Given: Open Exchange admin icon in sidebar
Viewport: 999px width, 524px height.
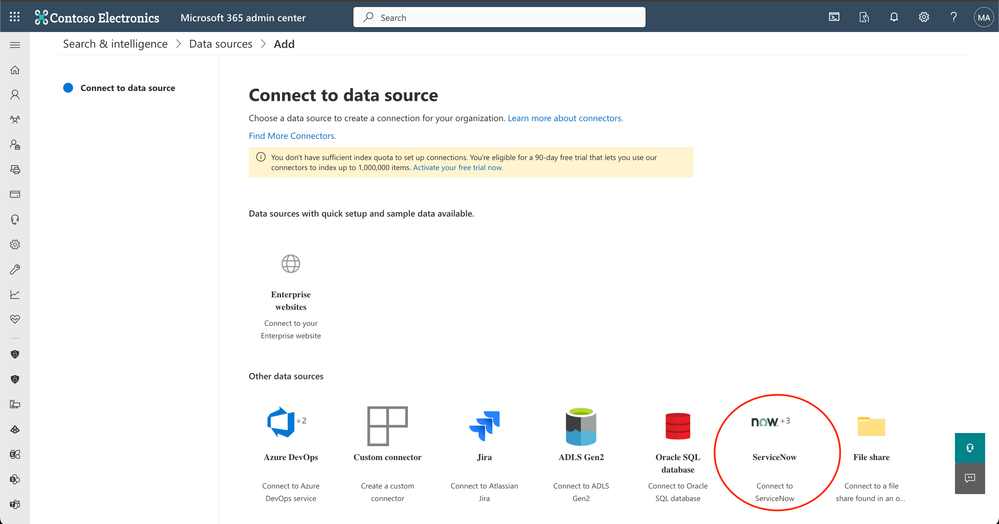Looking at the screenshot, I should click(15, 455).
